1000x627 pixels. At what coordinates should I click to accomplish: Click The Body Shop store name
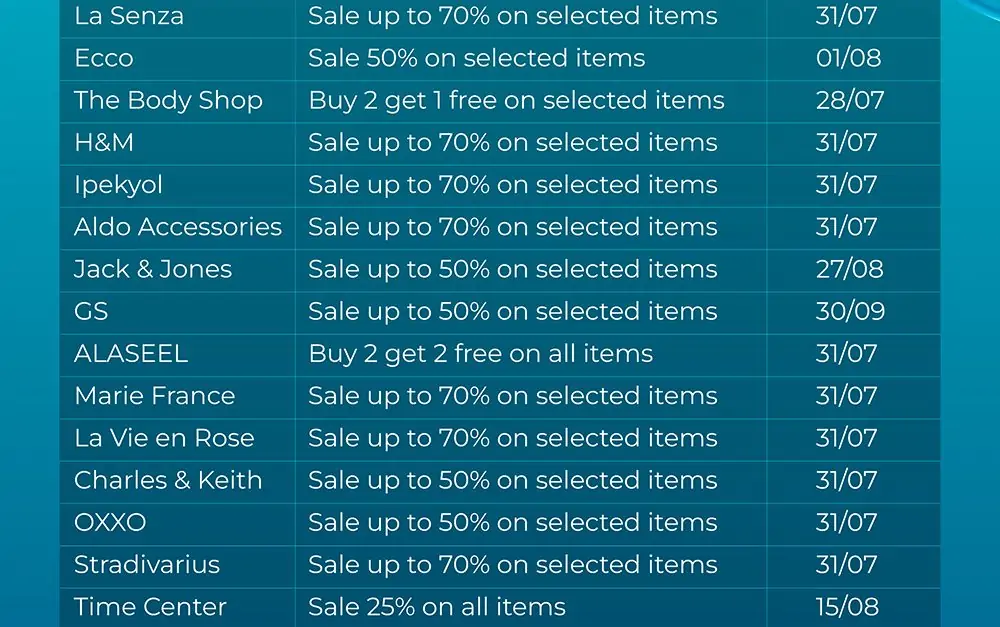coord(168,100)
